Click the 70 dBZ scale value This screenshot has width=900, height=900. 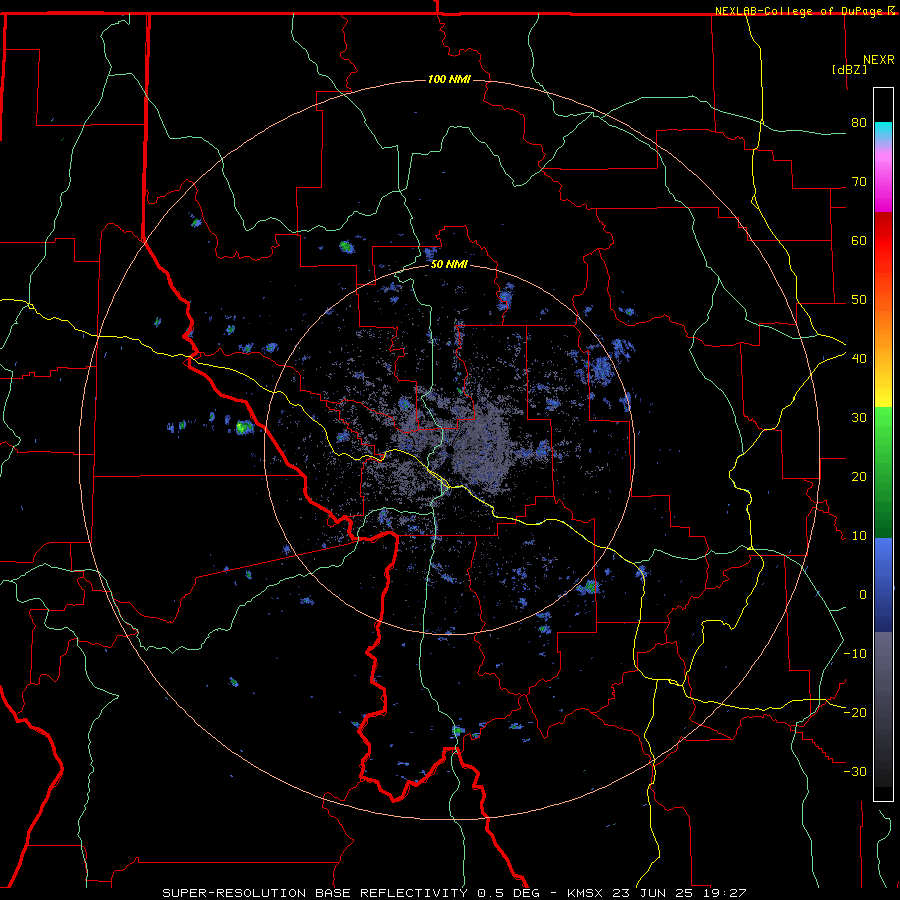[859, 182]
